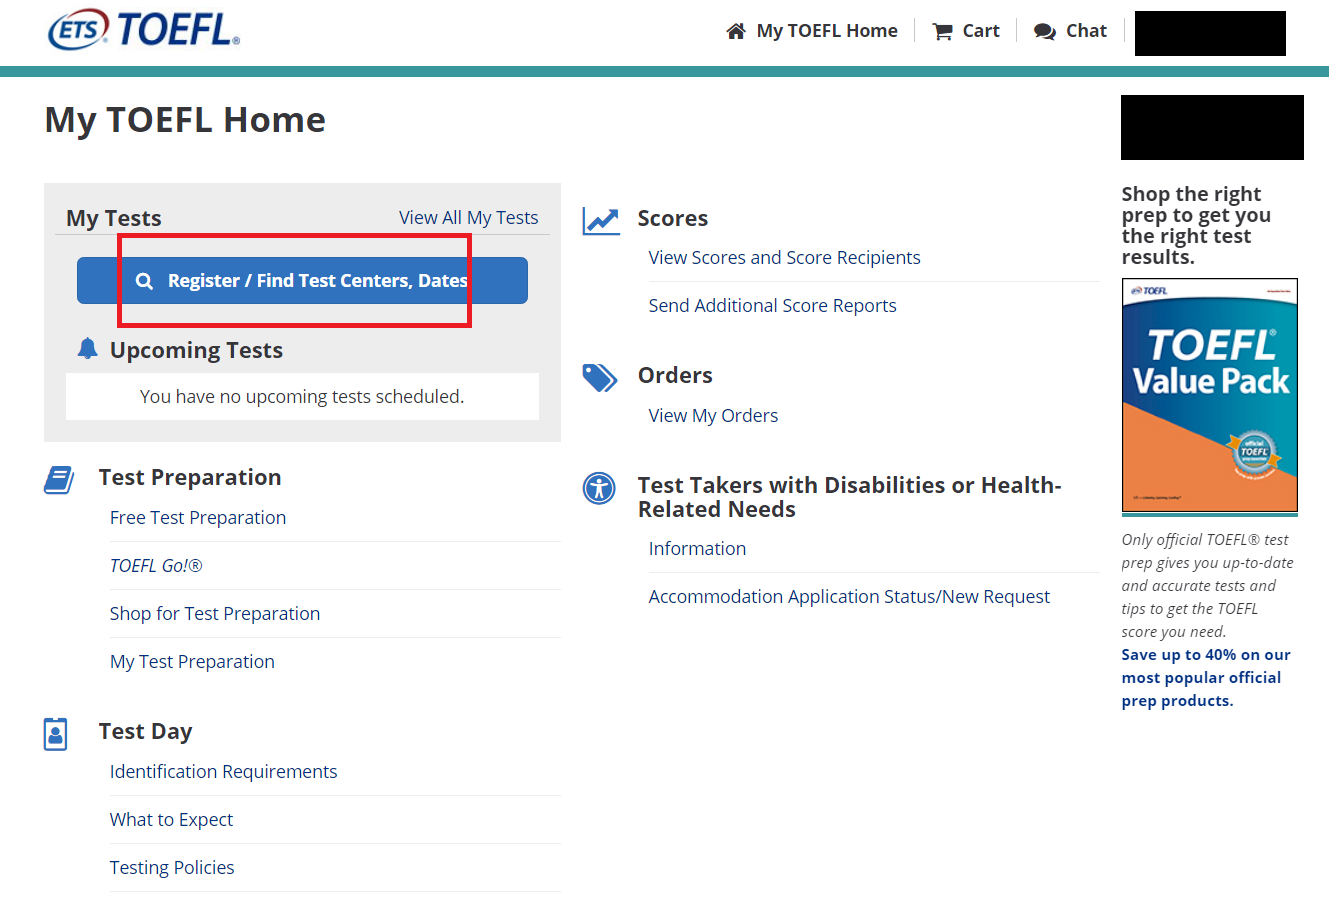The width and height of the screenshot is (1329, 901).
Task: Click the book icon beside Test Preparation
Action: 59,480
